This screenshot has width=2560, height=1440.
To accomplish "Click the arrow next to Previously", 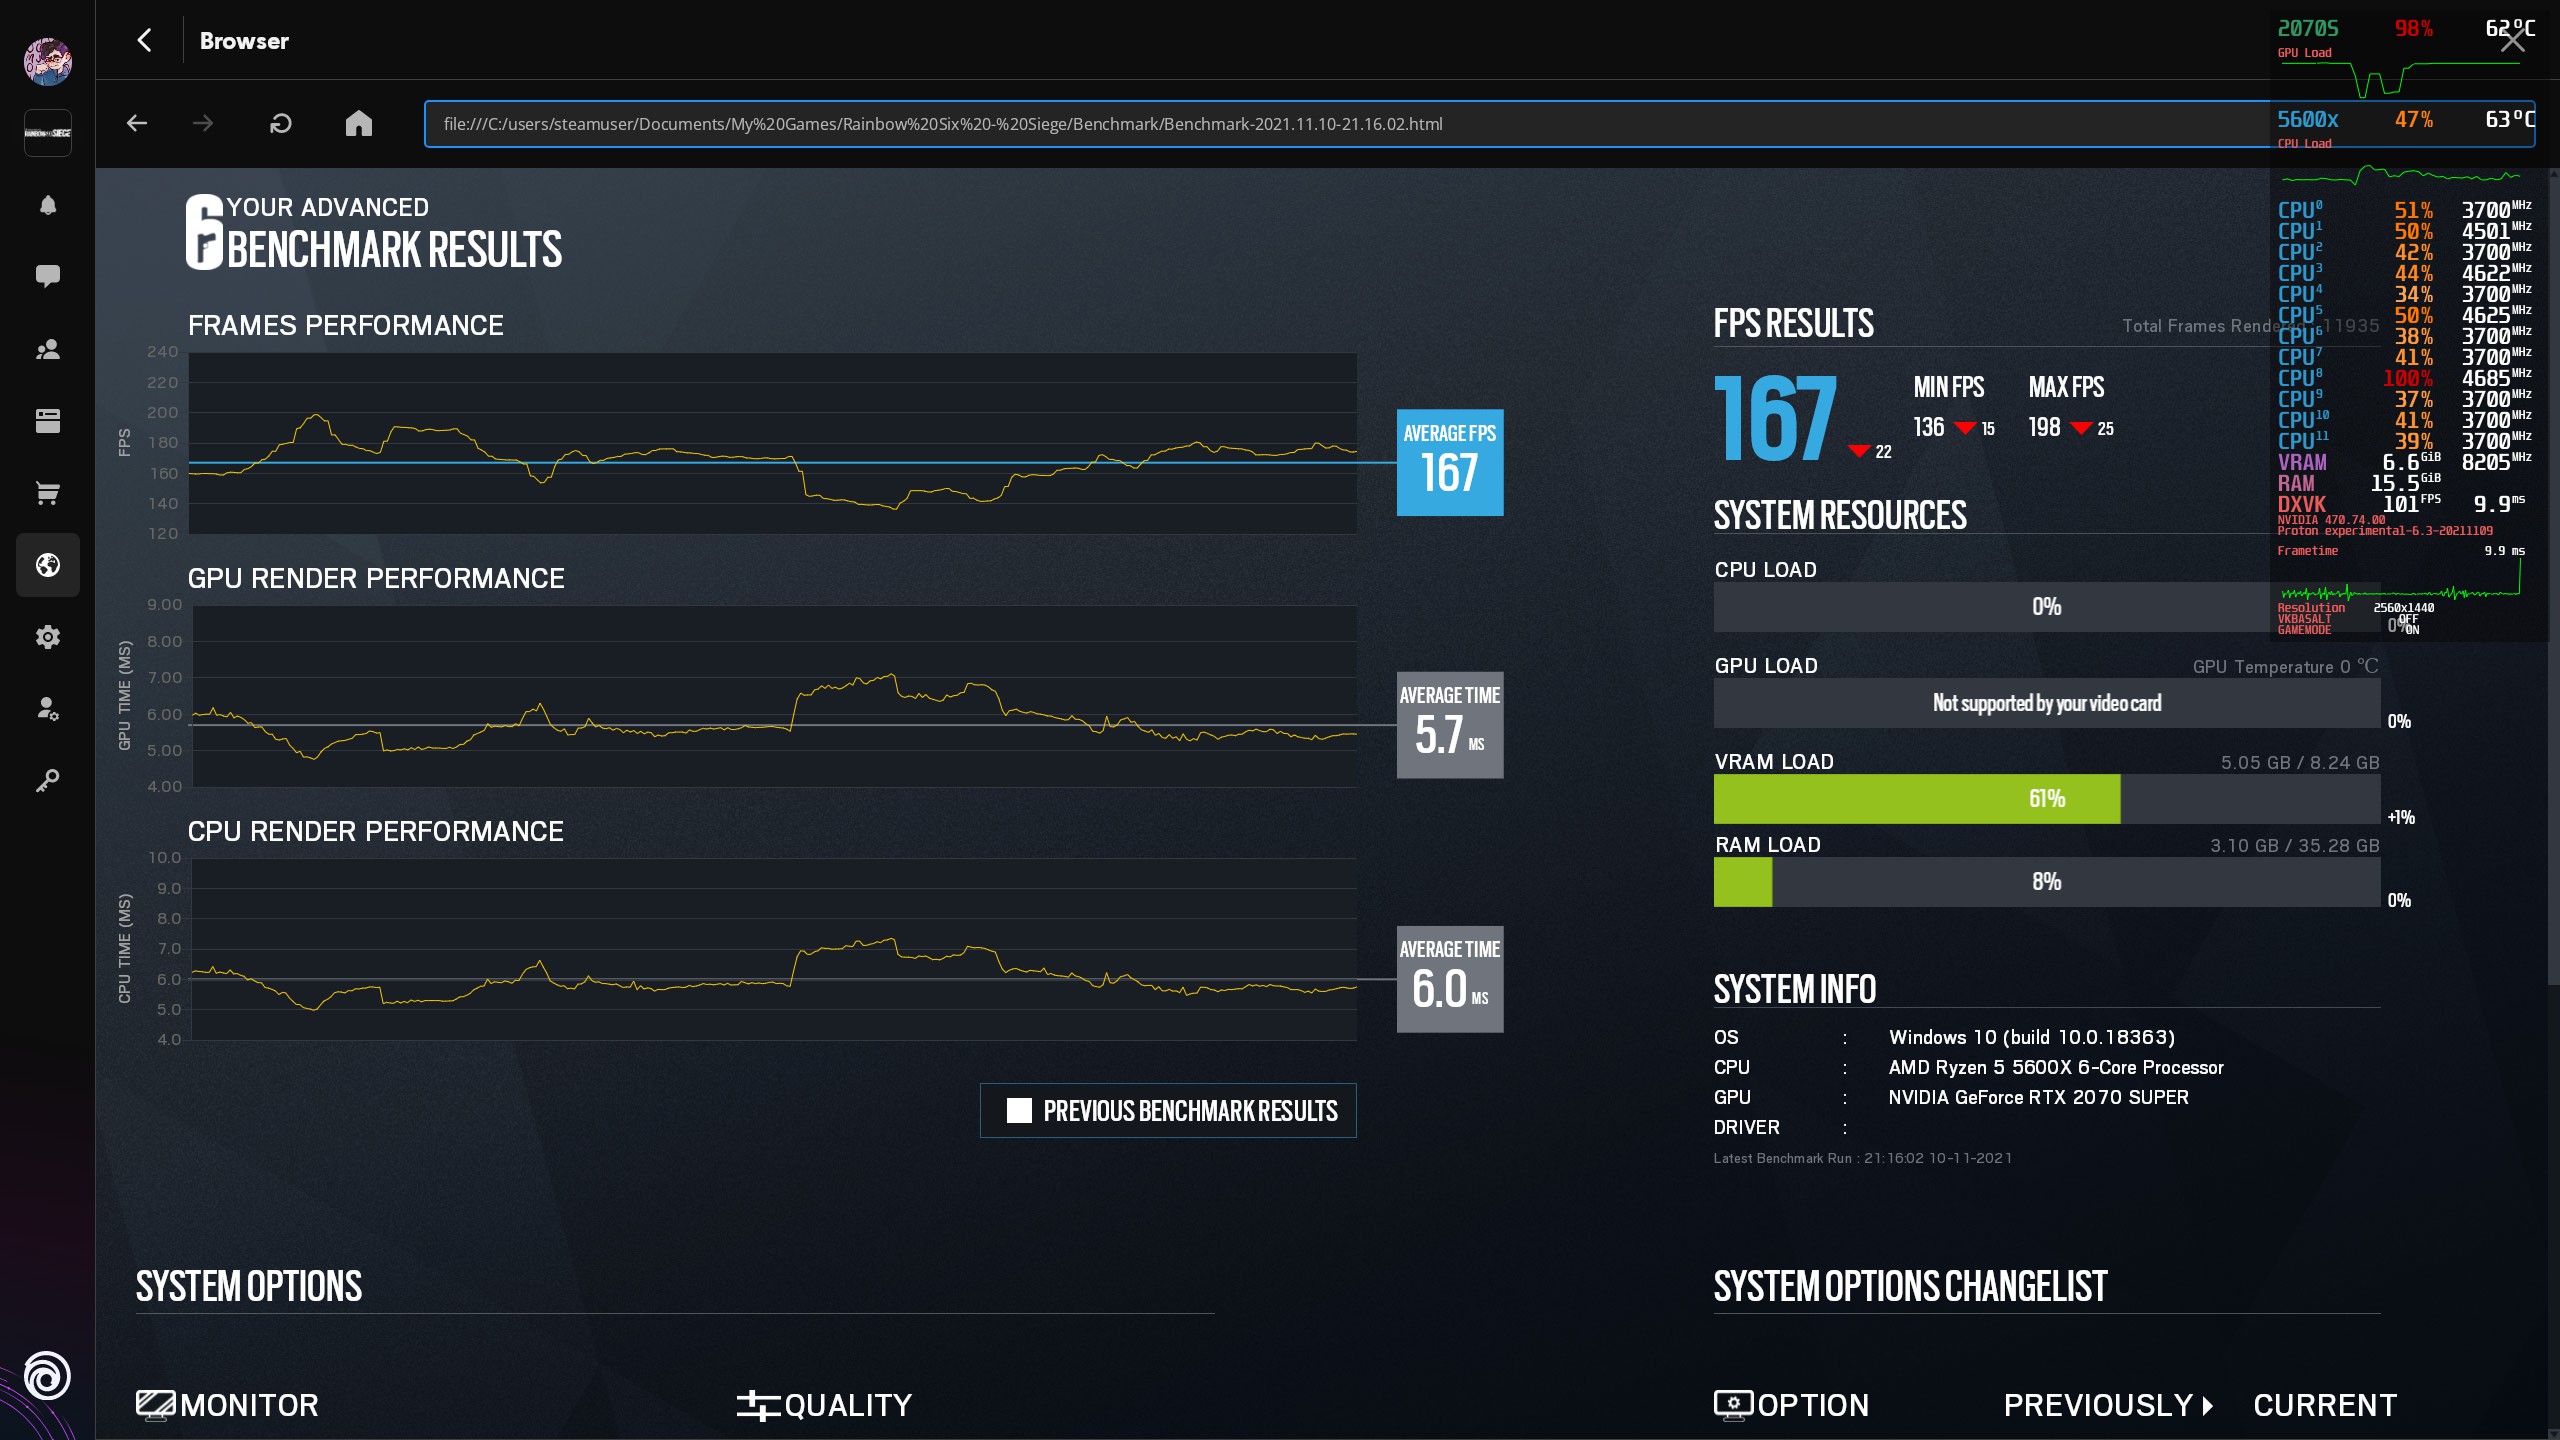I will pyautogui.click(x=2208, y=1406).
